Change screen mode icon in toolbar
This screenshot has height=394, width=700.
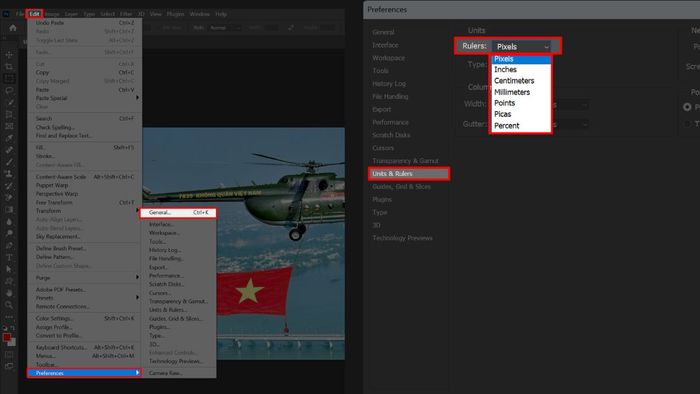coord(9,366)
